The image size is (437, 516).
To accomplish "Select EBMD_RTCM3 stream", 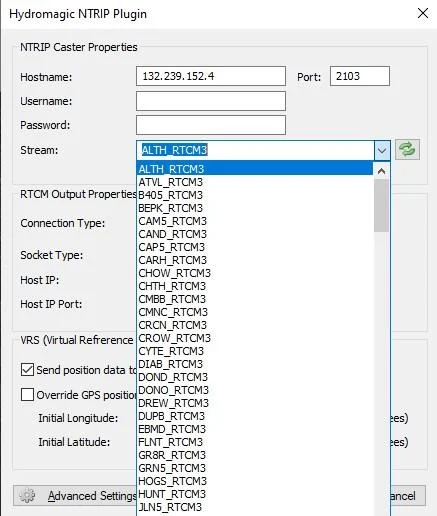I will pyautogui.click(x=255, y=429).
